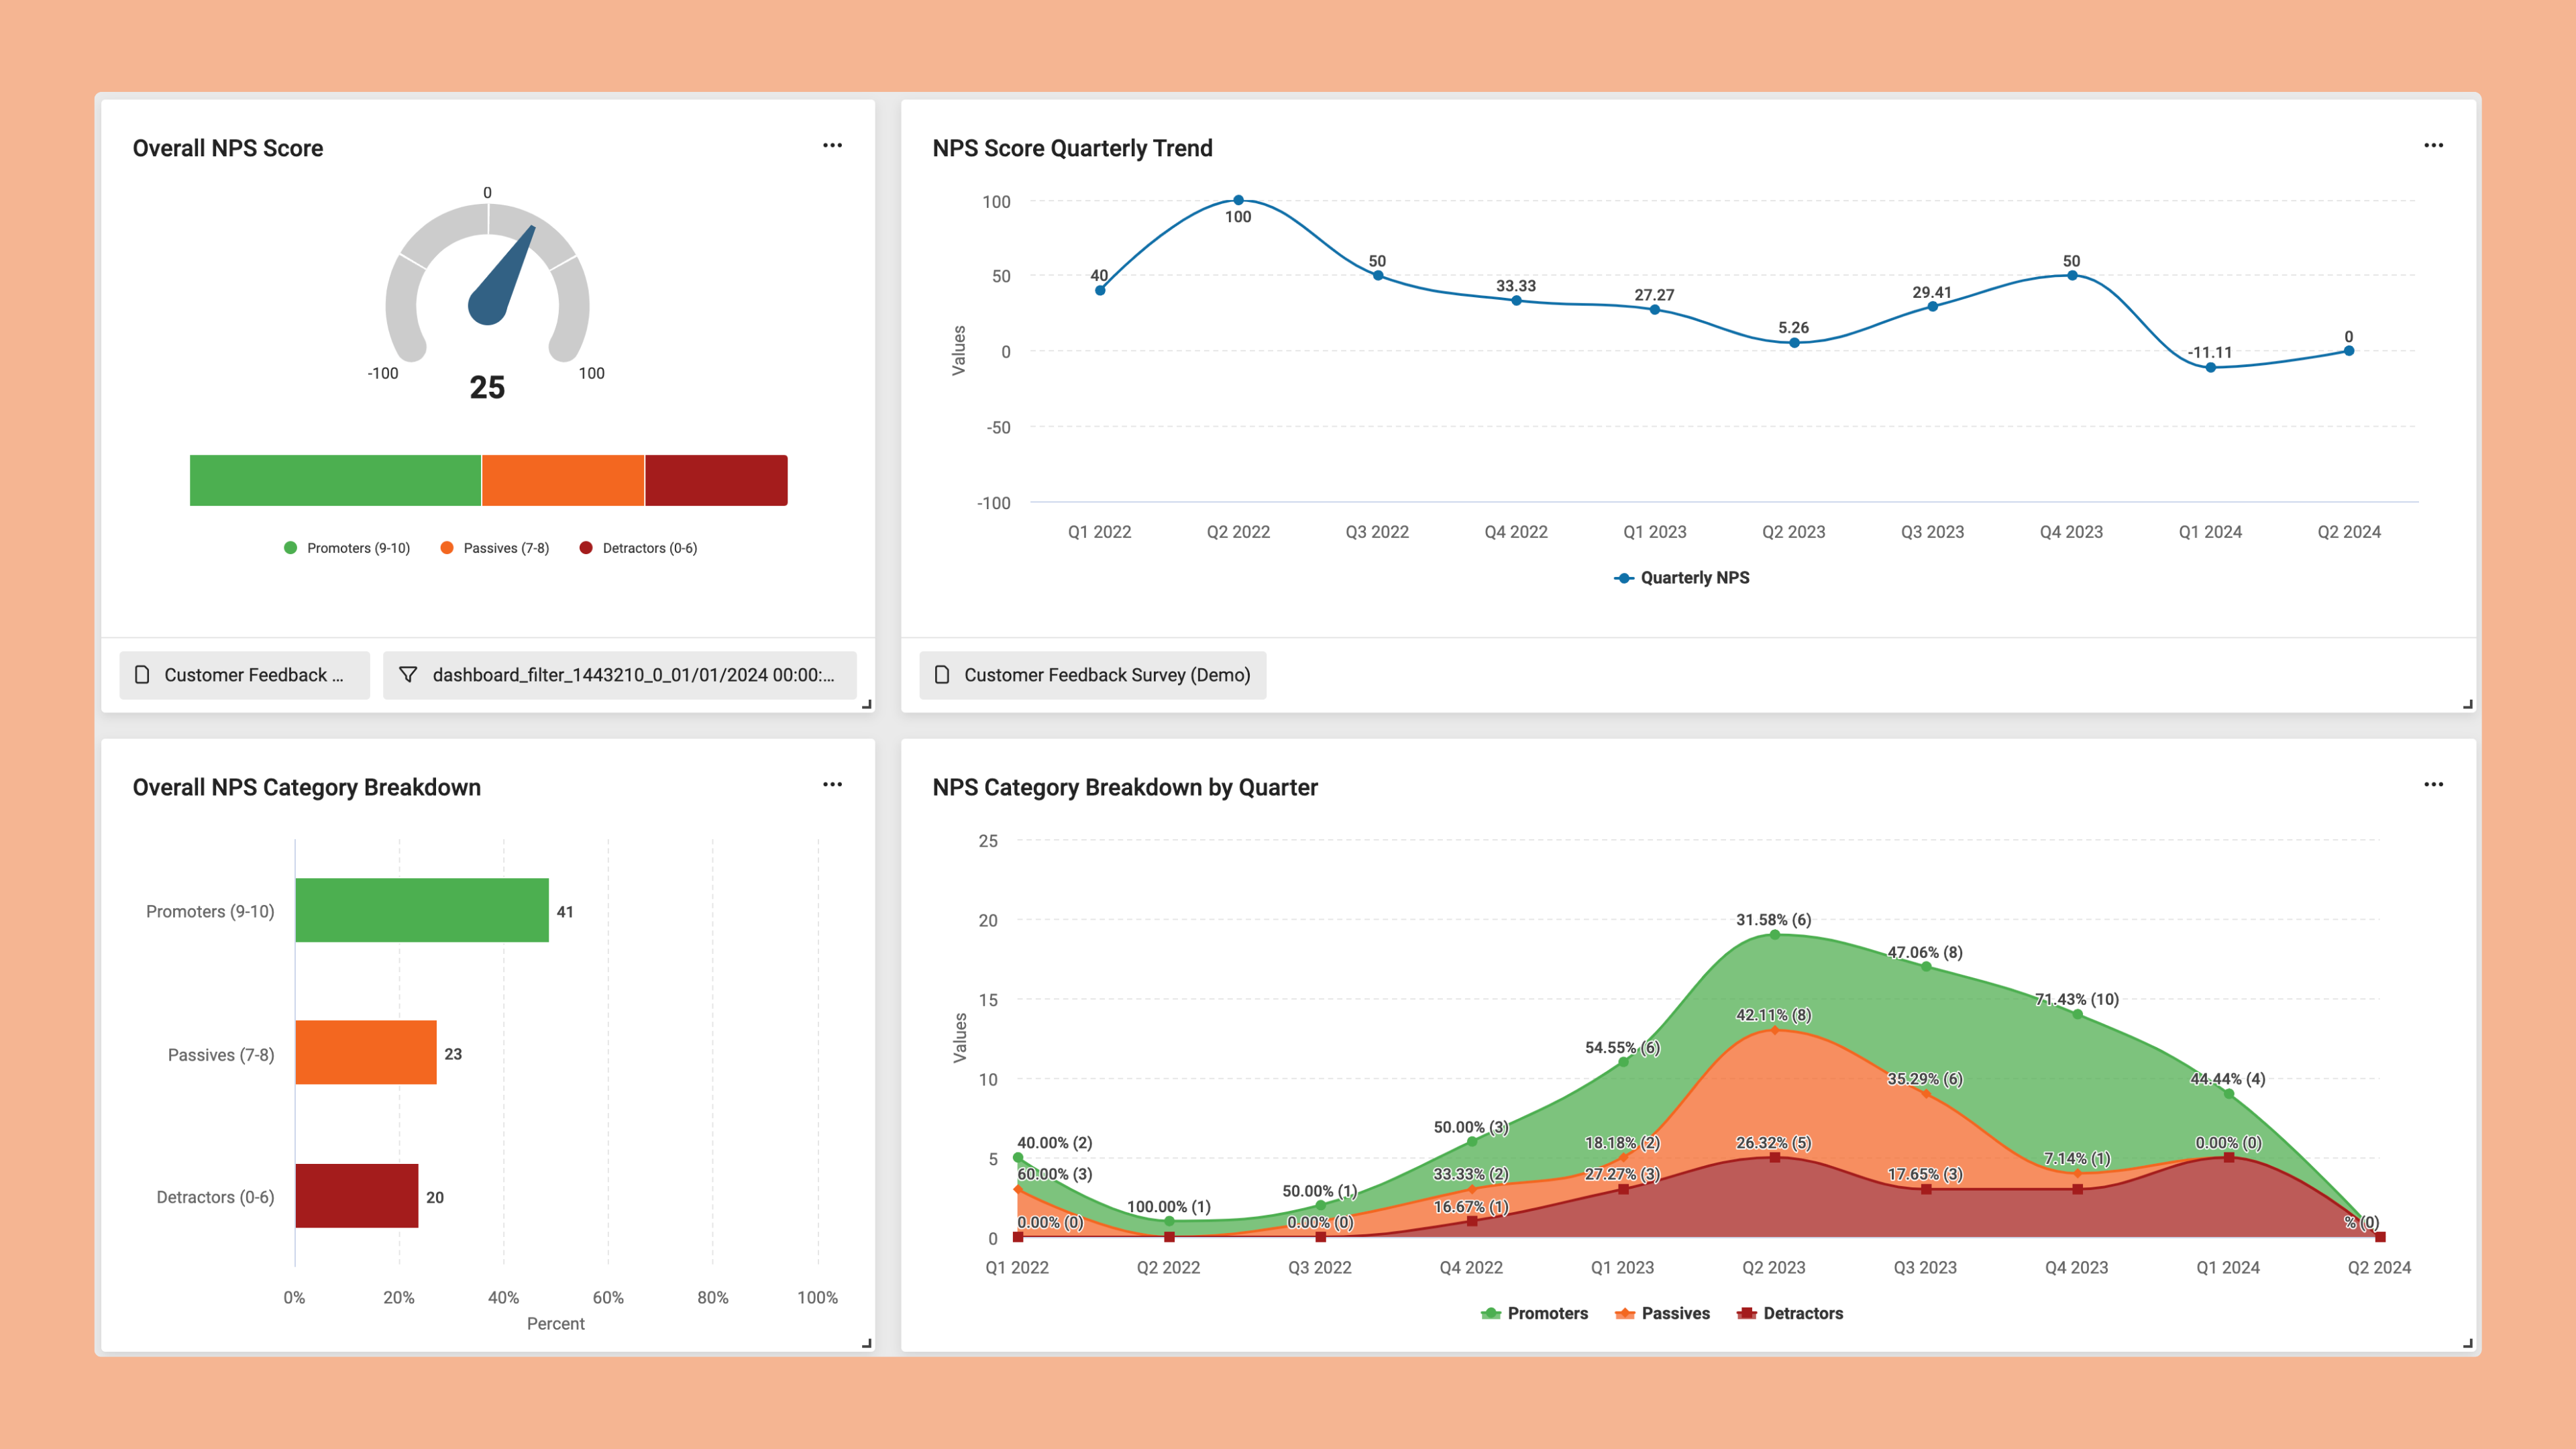2576x1449 pixels.
Task: Click the Customer Feedback Survey (Demo) source chip
Action: (1092, 675)
